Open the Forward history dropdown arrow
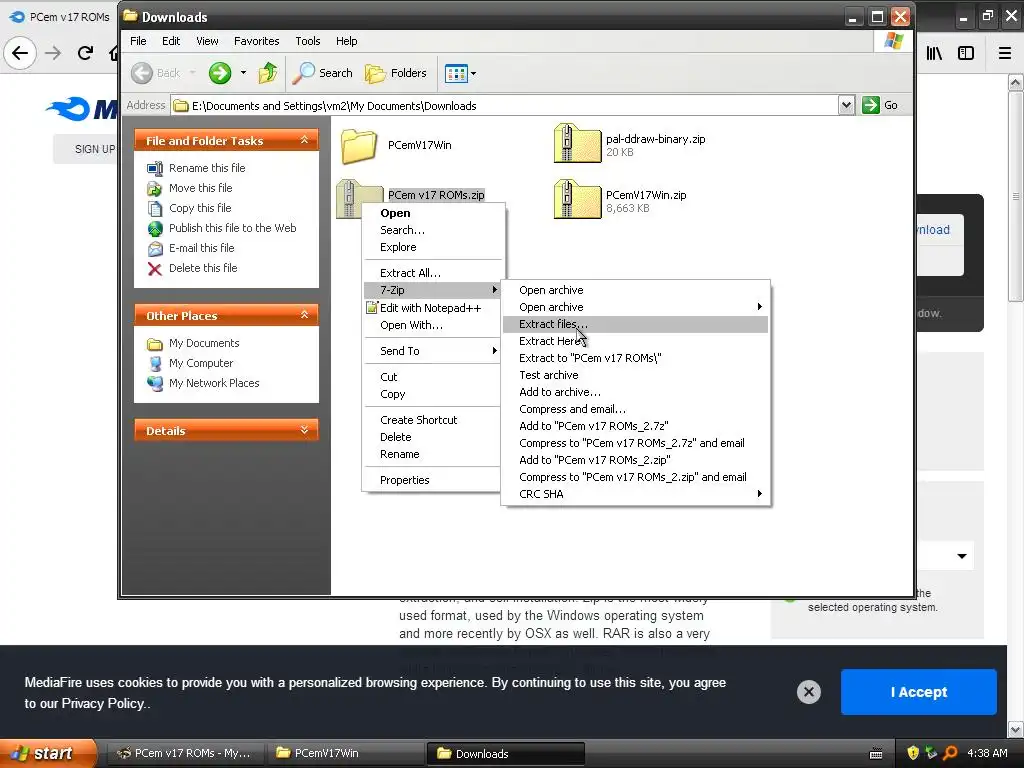1024x768 pixels. coord(243,73)
